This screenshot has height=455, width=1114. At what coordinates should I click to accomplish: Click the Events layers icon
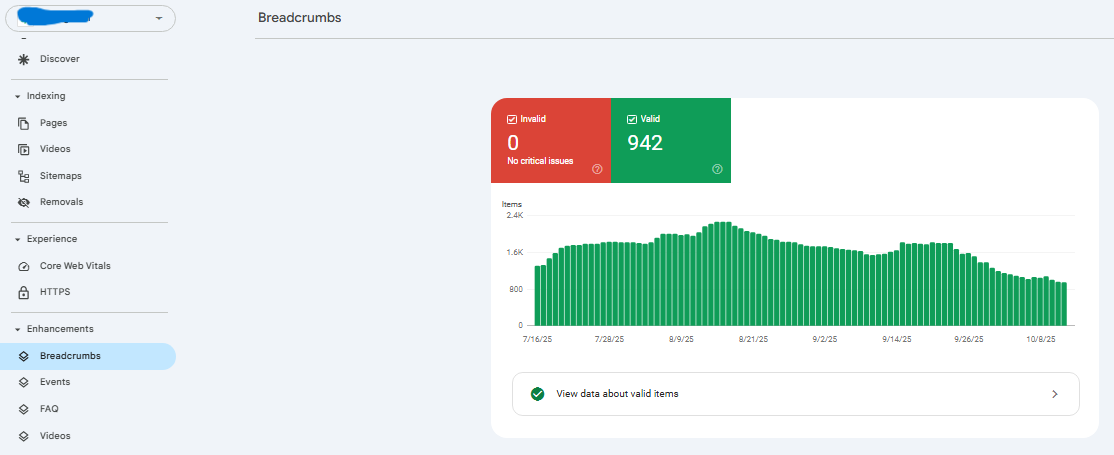pyautogui.click(x=23, y=382)
